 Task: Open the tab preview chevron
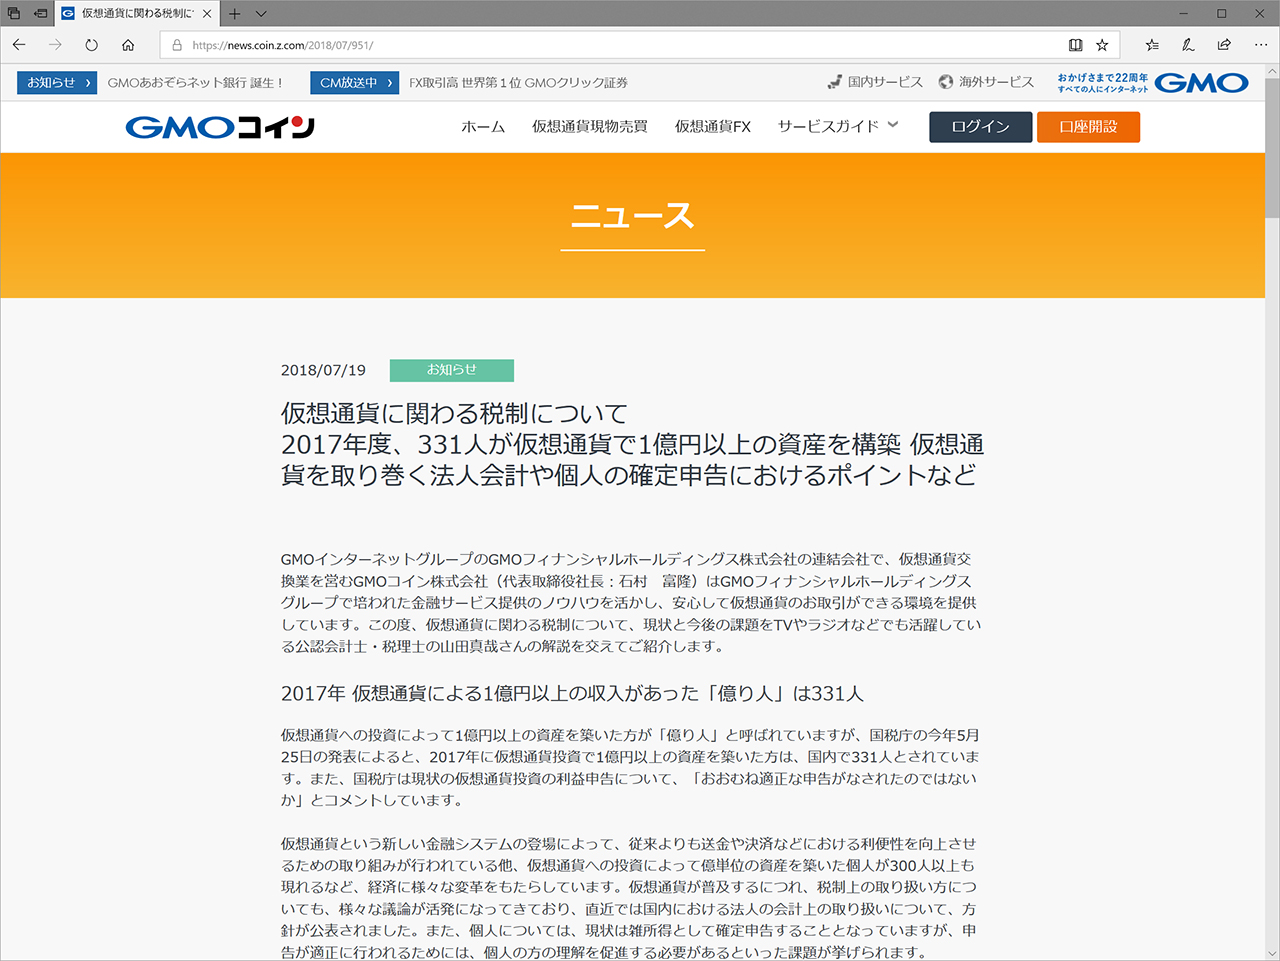coord(260,14)
